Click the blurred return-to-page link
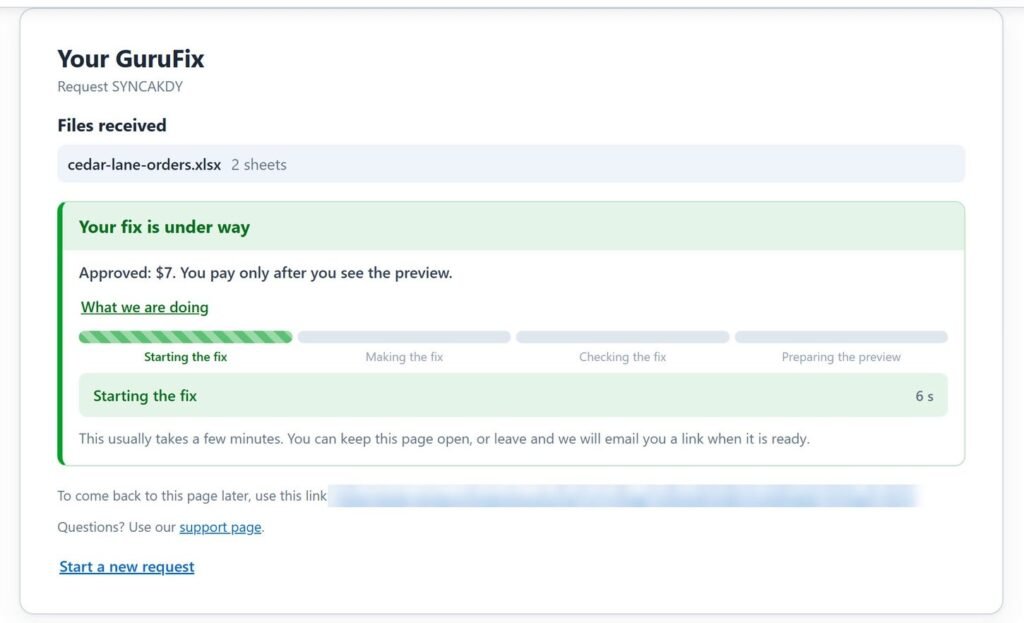This screenshot has height=623, width=1024. 624,496
